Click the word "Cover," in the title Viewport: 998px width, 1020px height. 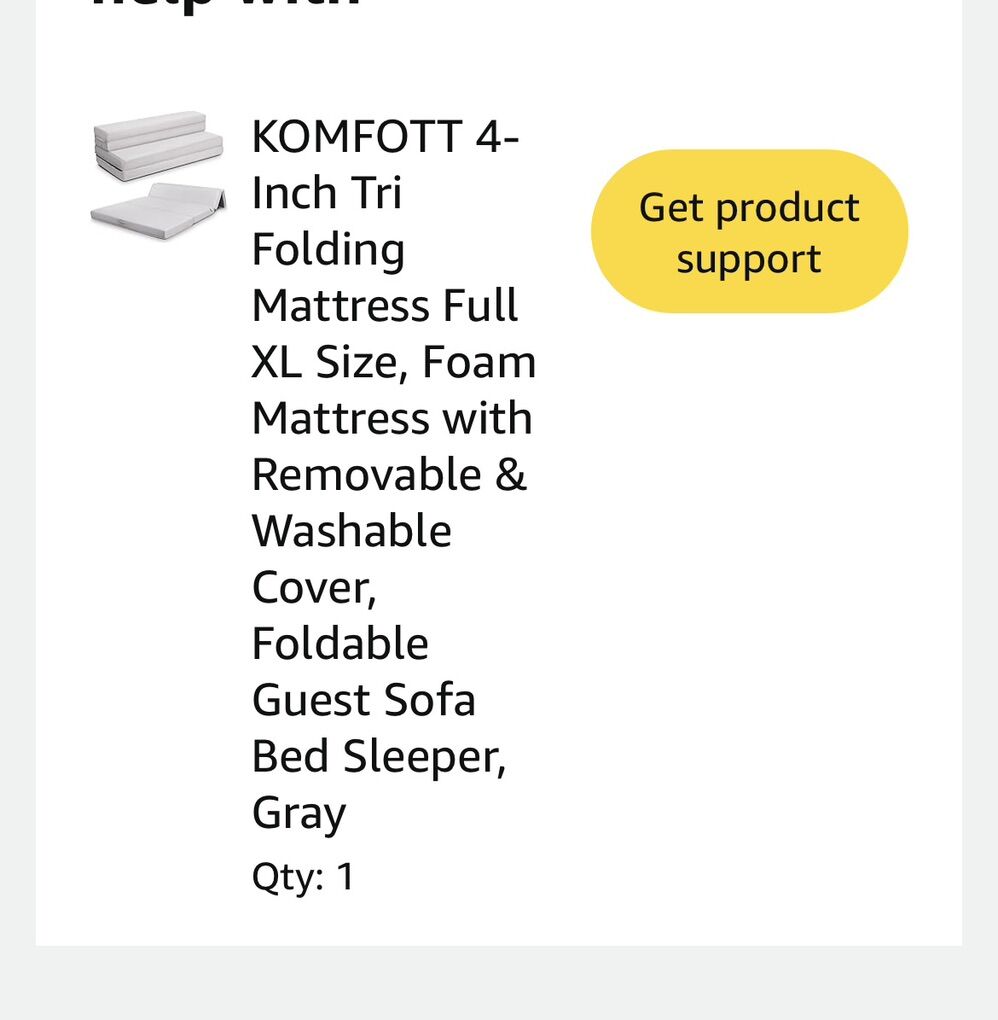pos(314,587)
